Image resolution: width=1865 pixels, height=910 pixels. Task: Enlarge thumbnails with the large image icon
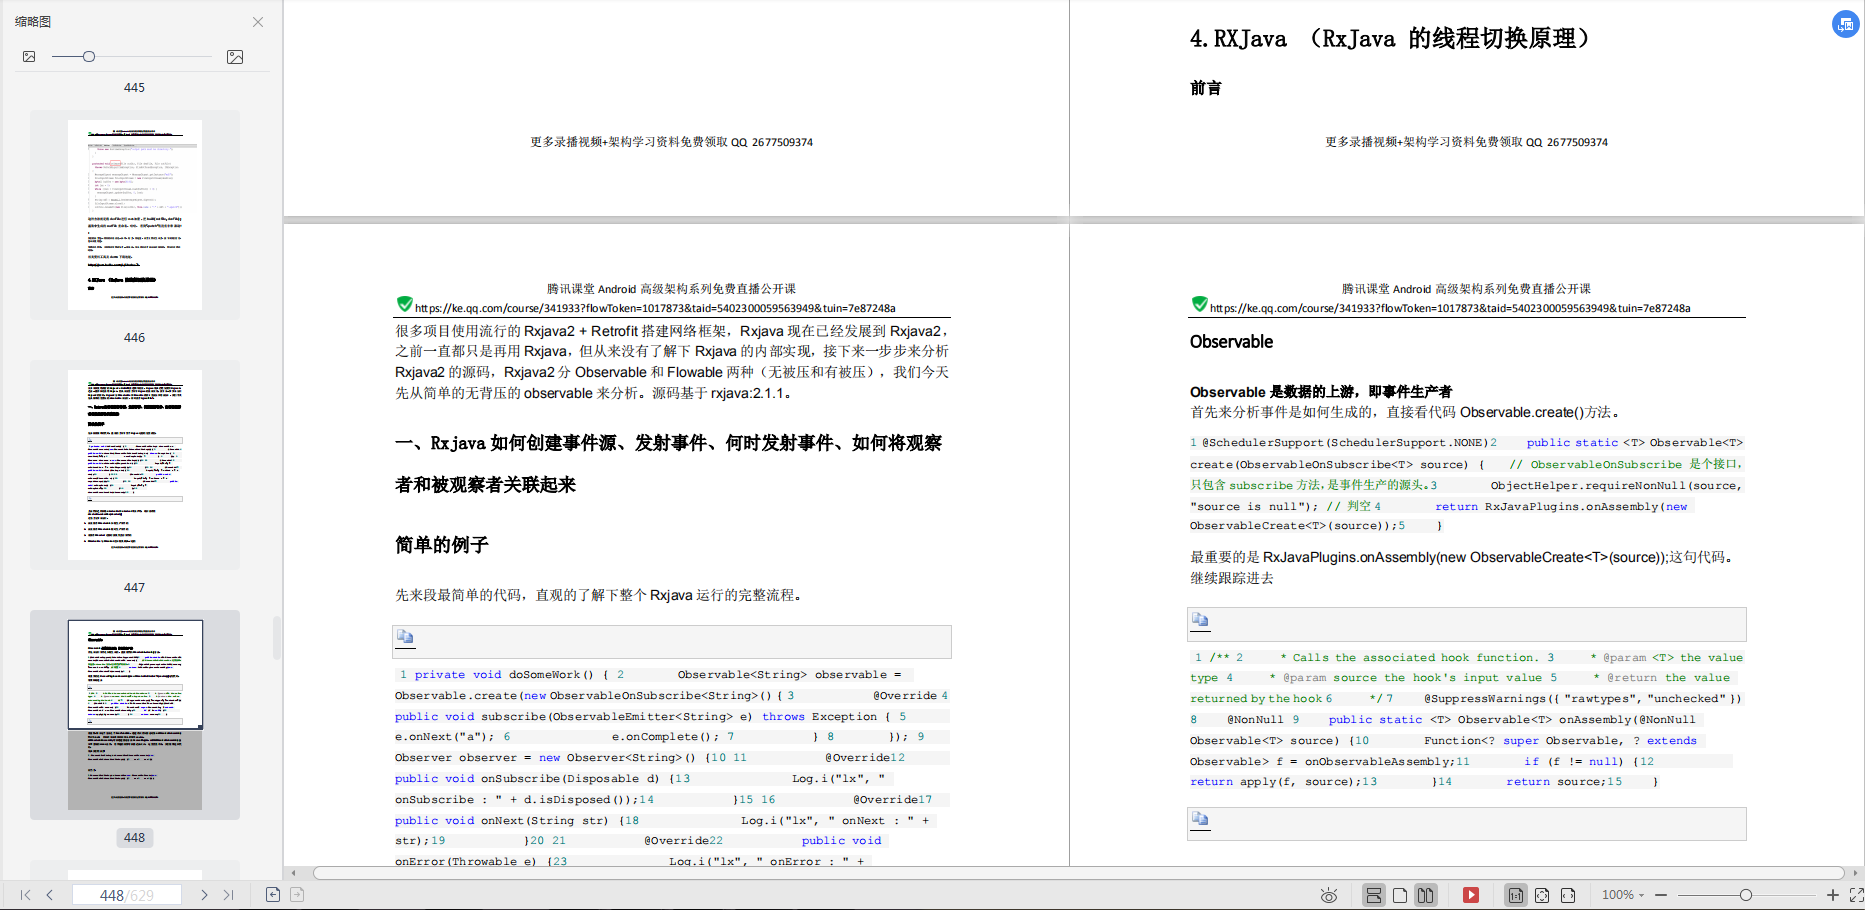click(x=235, y=57)
